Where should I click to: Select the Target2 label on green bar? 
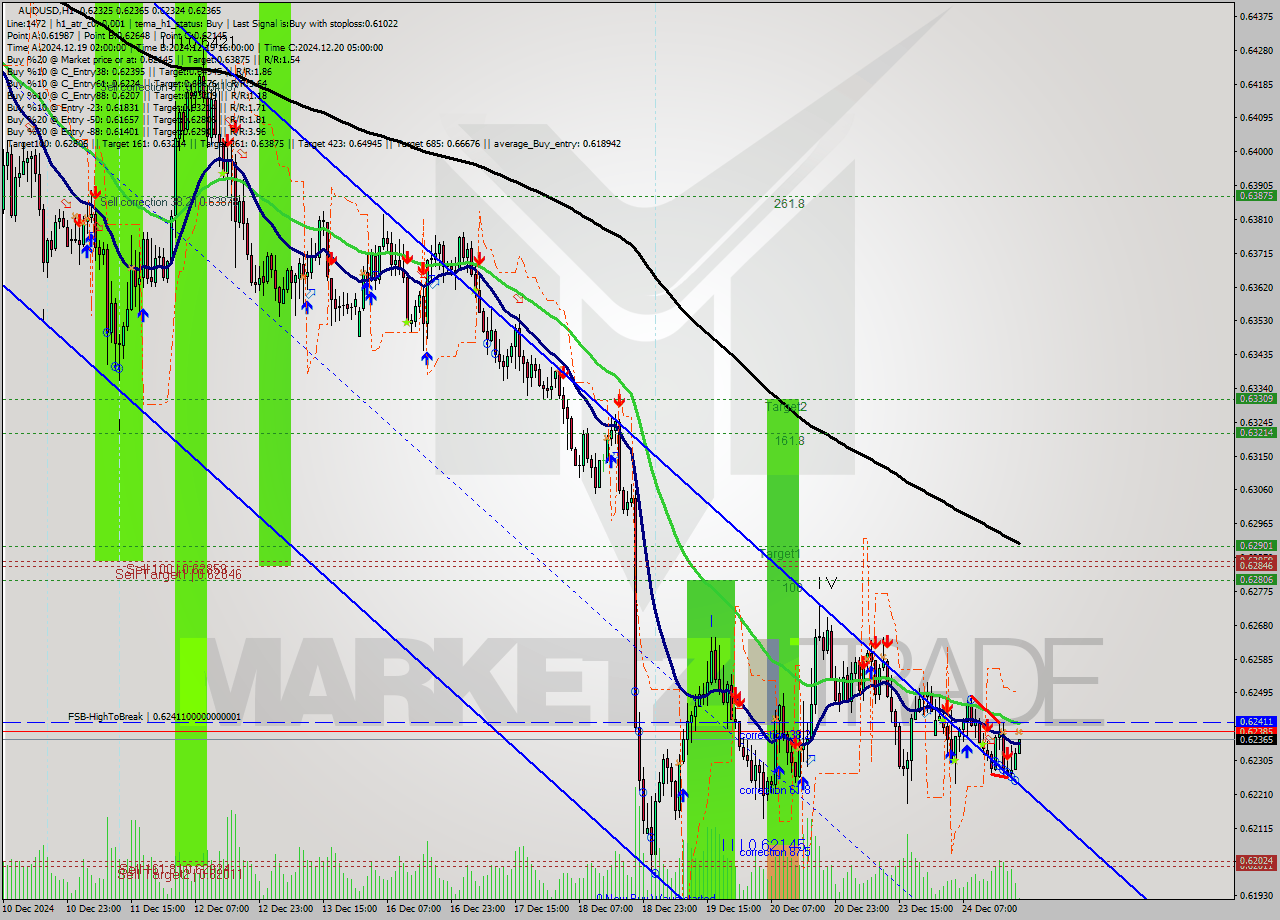[786, 407]
